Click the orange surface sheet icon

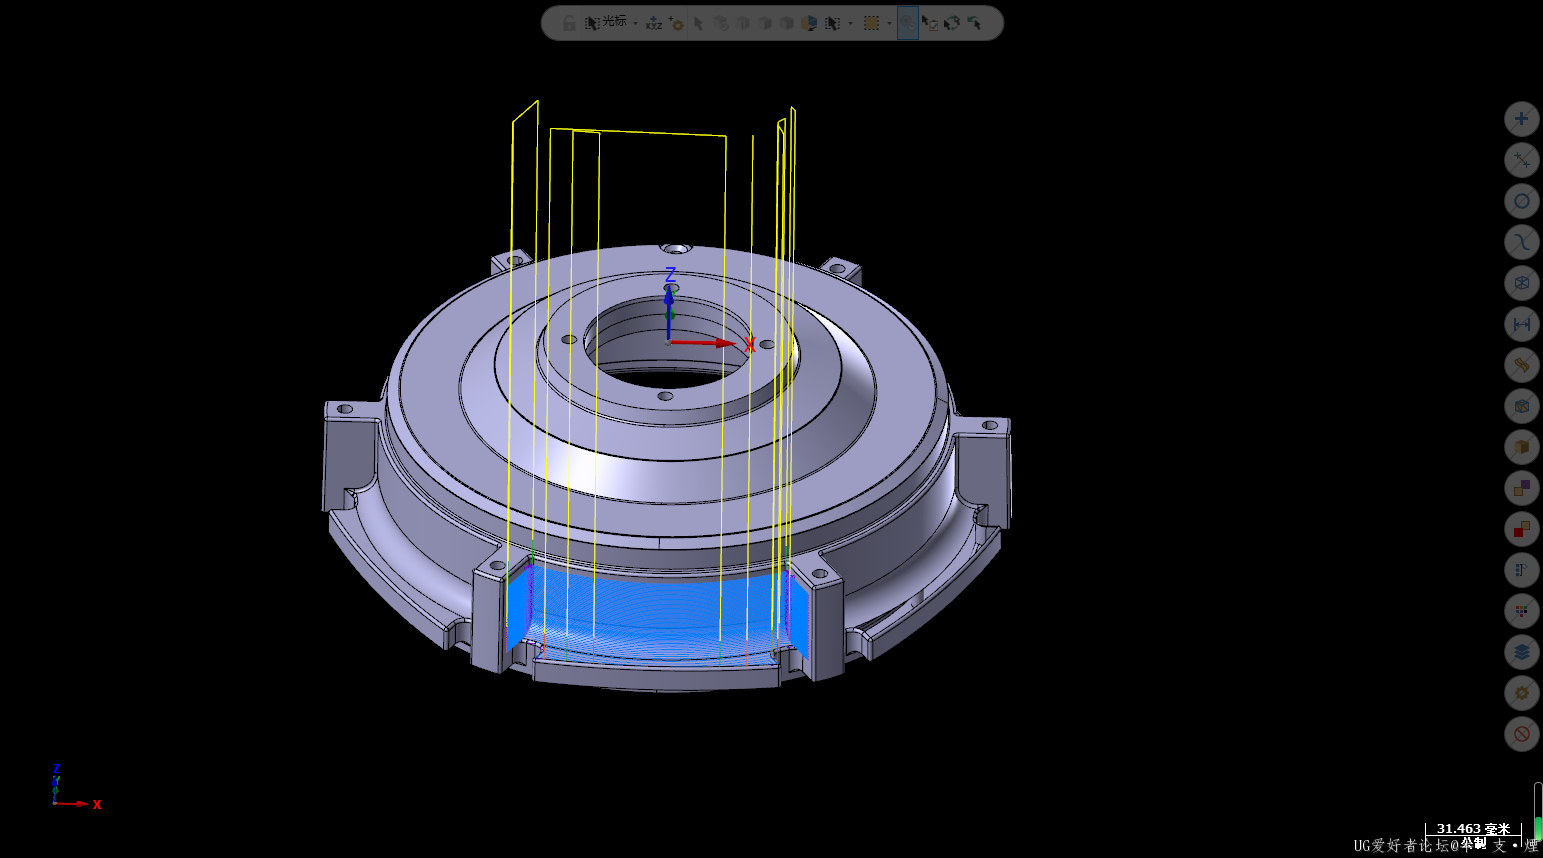[x=1521, y=365]
